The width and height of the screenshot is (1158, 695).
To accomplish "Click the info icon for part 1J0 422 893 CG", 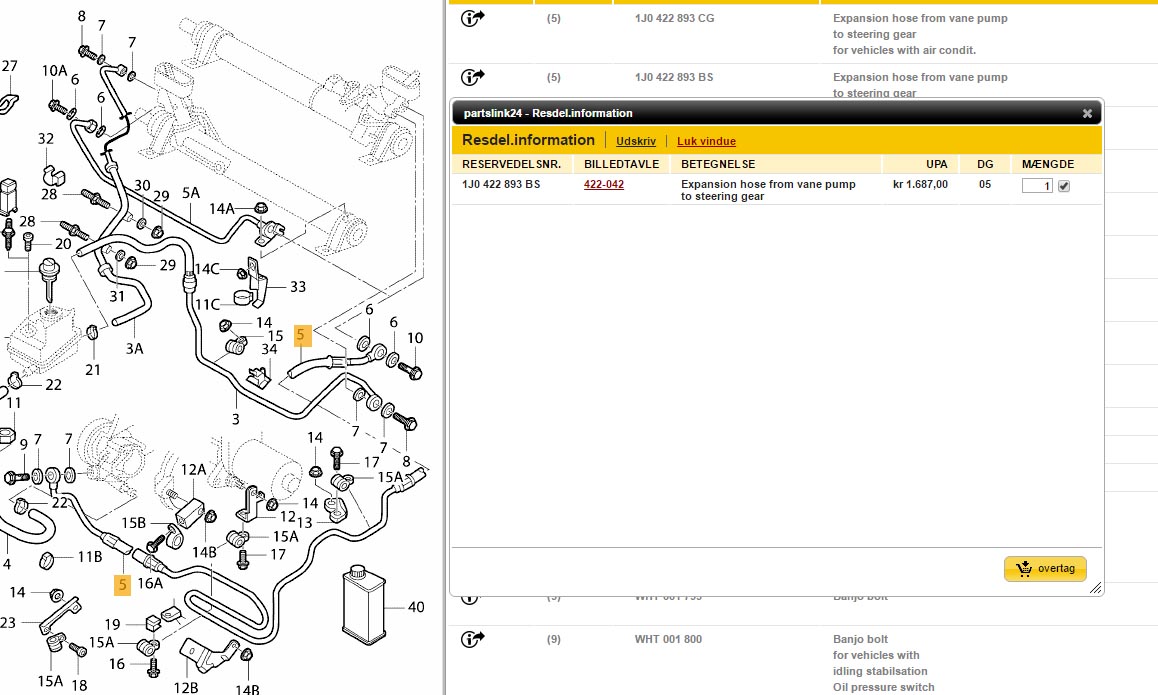I will click(x=472, y=17).
